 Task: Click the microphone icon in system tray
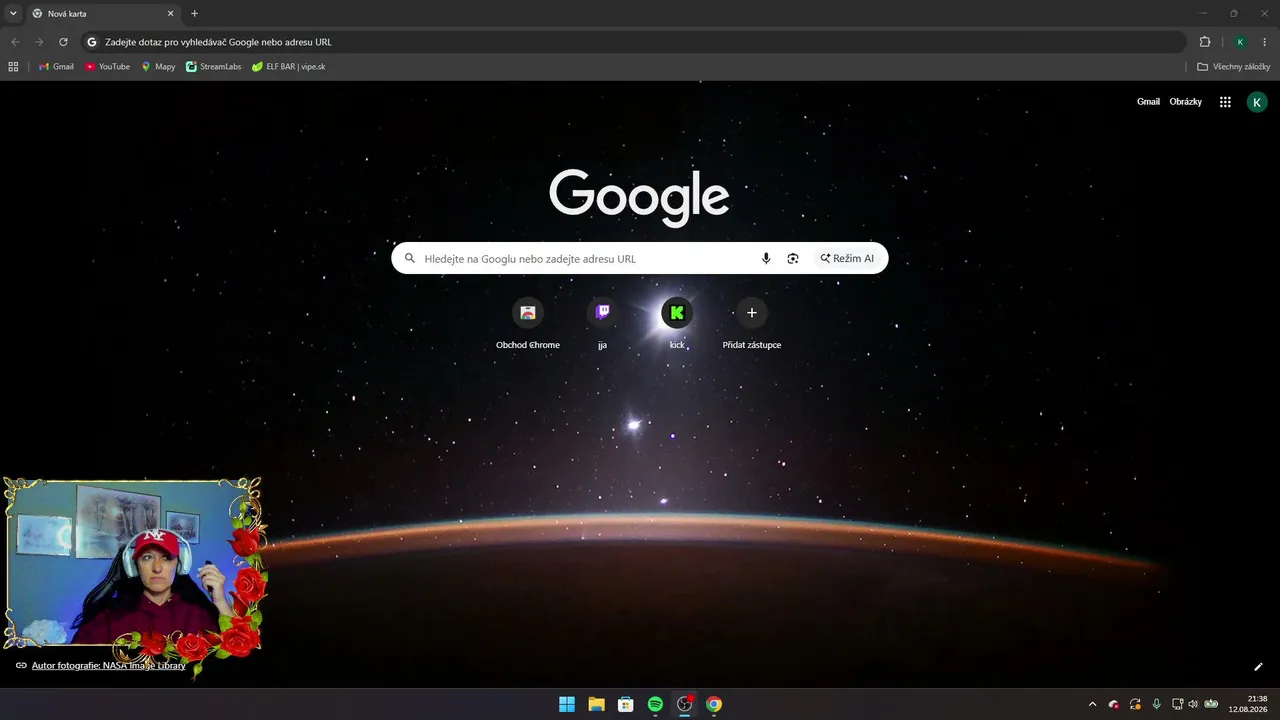(x=1157, y=704)
